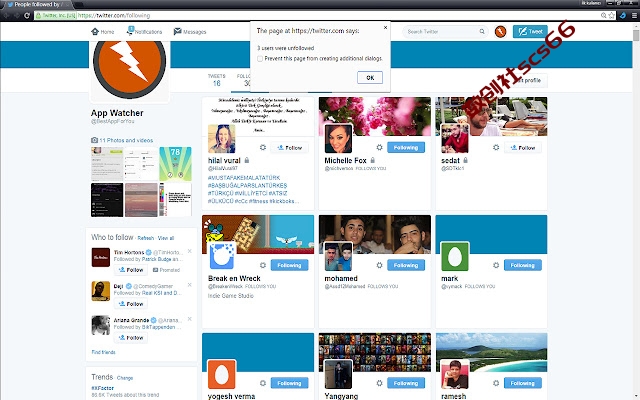Follow Tim Hortons suggestion
This screenshot has height=400, width=640.
click(131, 270)
